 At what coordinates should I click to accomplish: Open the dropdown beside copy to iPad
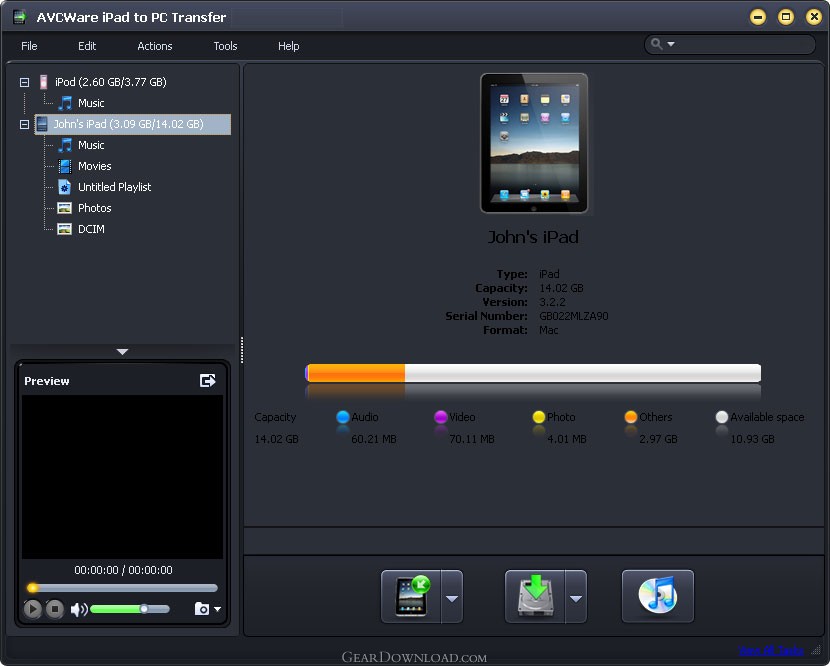(x=452, y=597)
